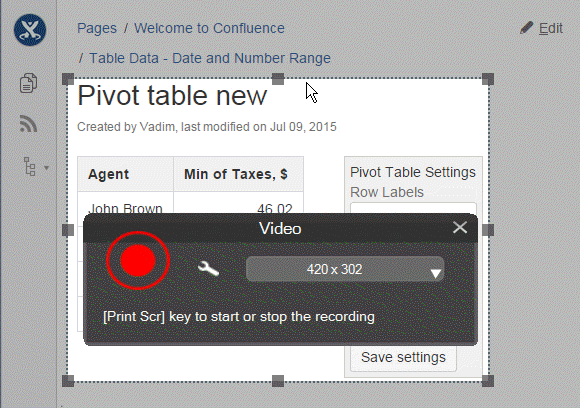Open the RSS feed blog icon
Image resolution: width=580 pixels, height=408 pixels.
28,124
